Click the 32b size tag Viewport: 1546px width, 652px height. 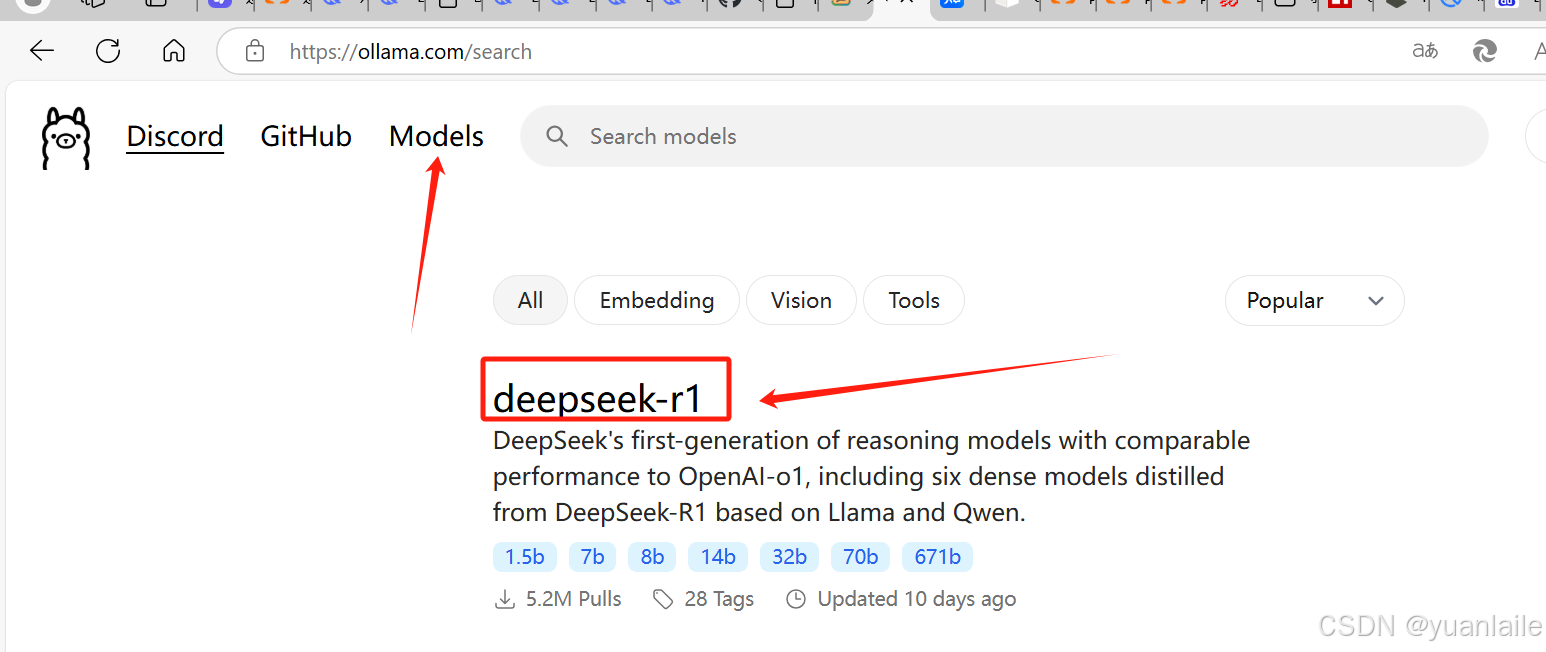(x=789, y=557)
